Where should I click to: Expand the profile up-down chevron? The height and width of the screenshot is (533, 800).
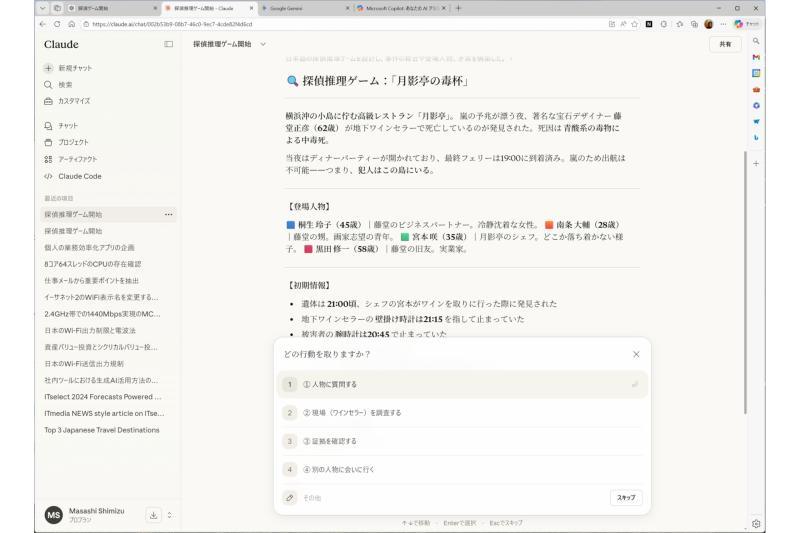click(x=169, y=515)
